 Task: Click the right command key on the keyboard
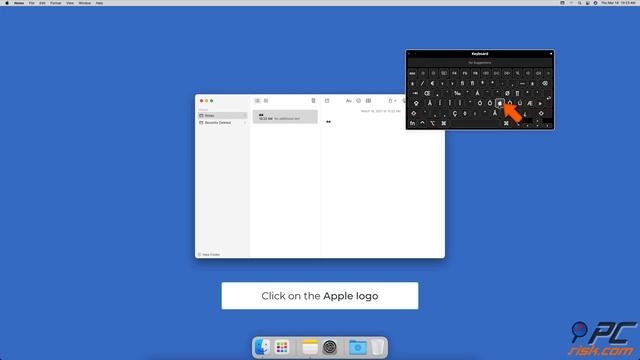tap(506, 123)
